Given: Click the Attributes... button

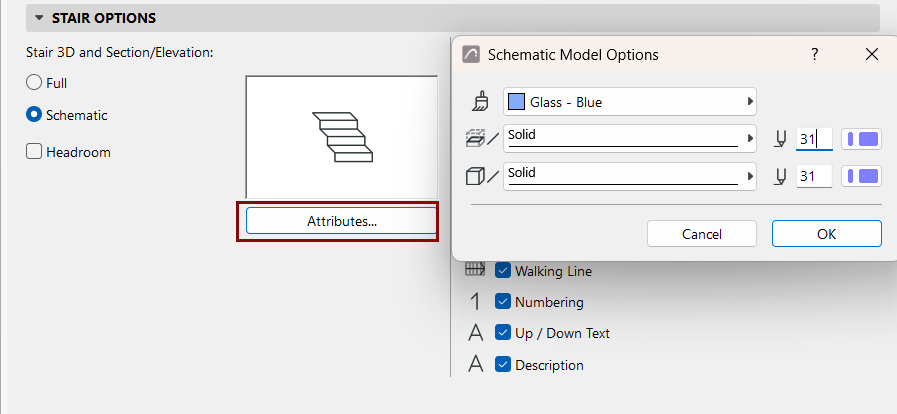Looking at the screenshot, I should pyautogui.click(x=342, y=221).
